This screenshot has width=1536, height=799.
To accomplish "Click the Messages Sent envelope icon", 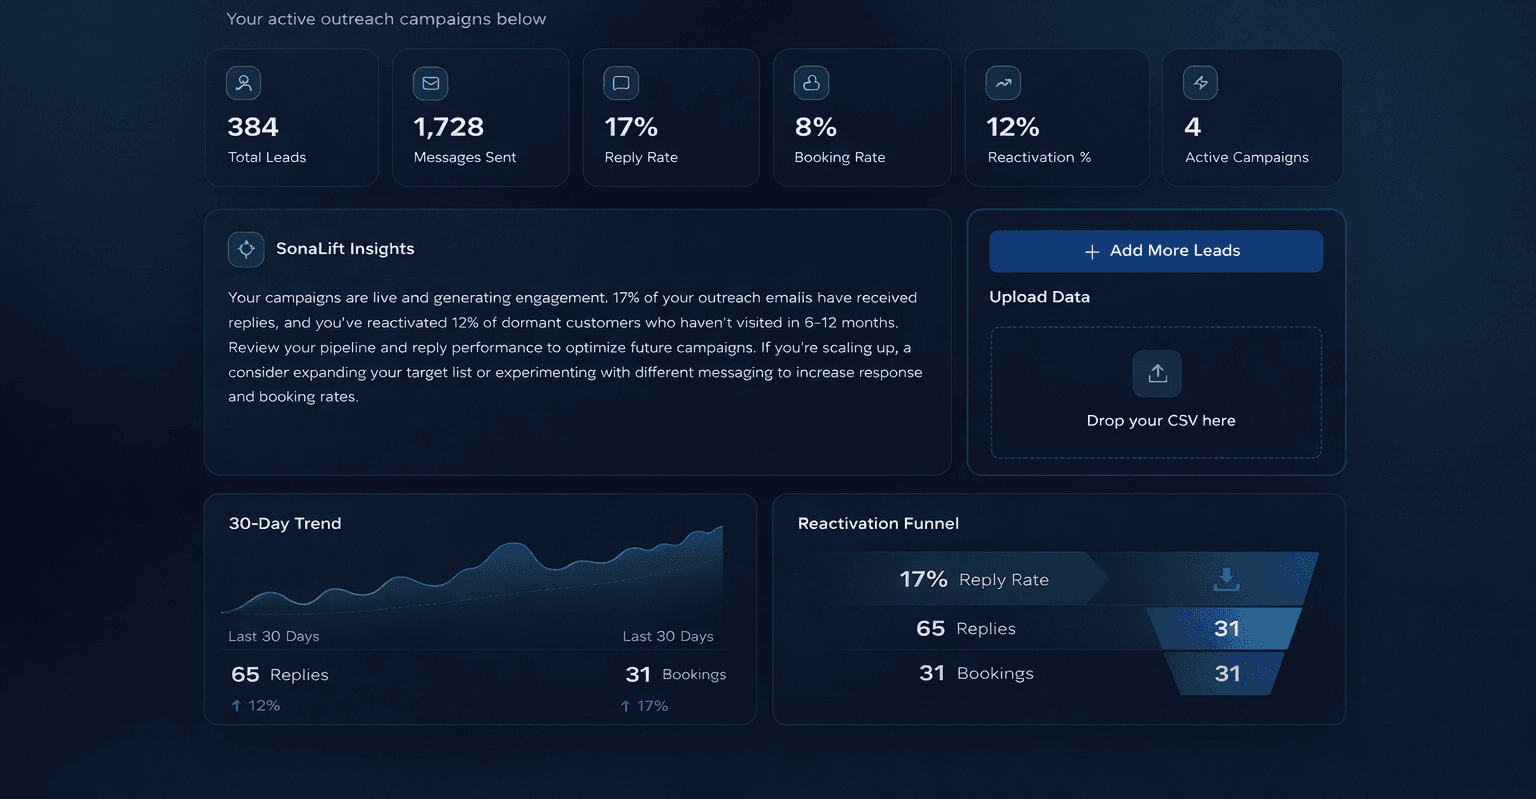I will 430,83.
